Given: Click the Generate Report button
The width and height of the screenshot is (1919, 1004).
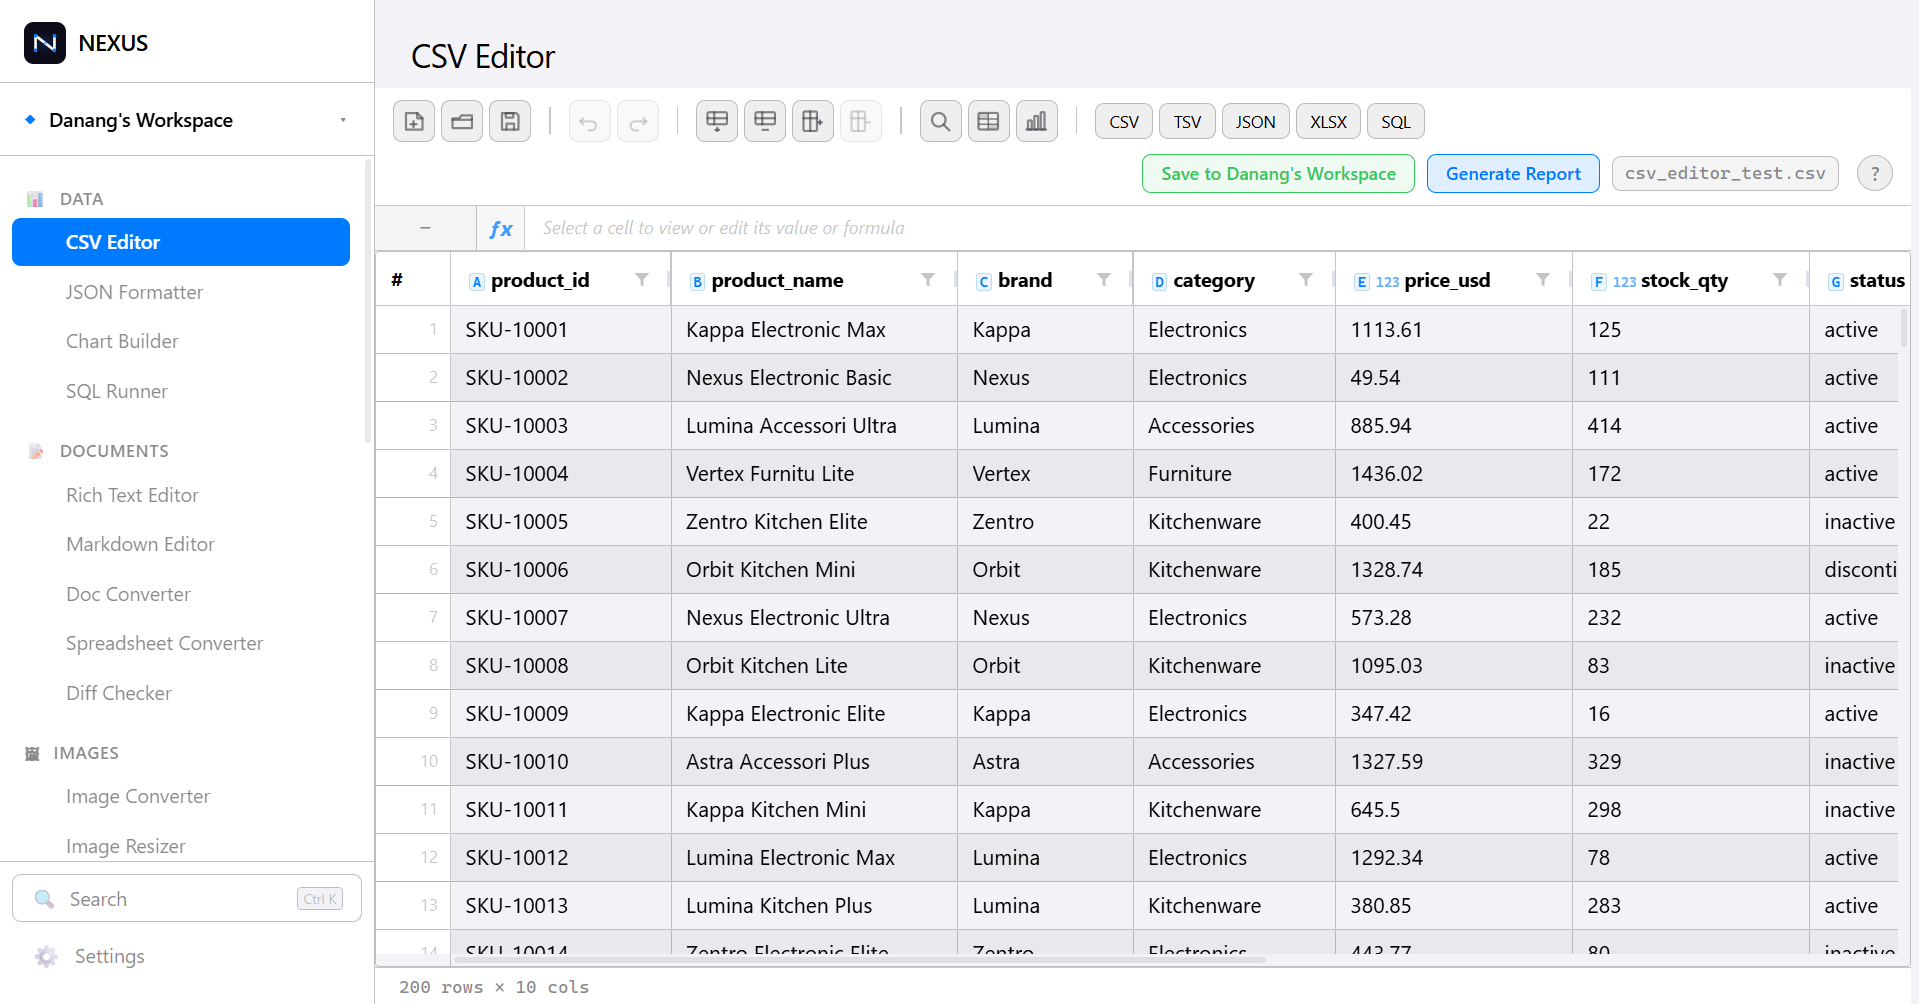Looking at the screenshot, I should click(1513, 174).
